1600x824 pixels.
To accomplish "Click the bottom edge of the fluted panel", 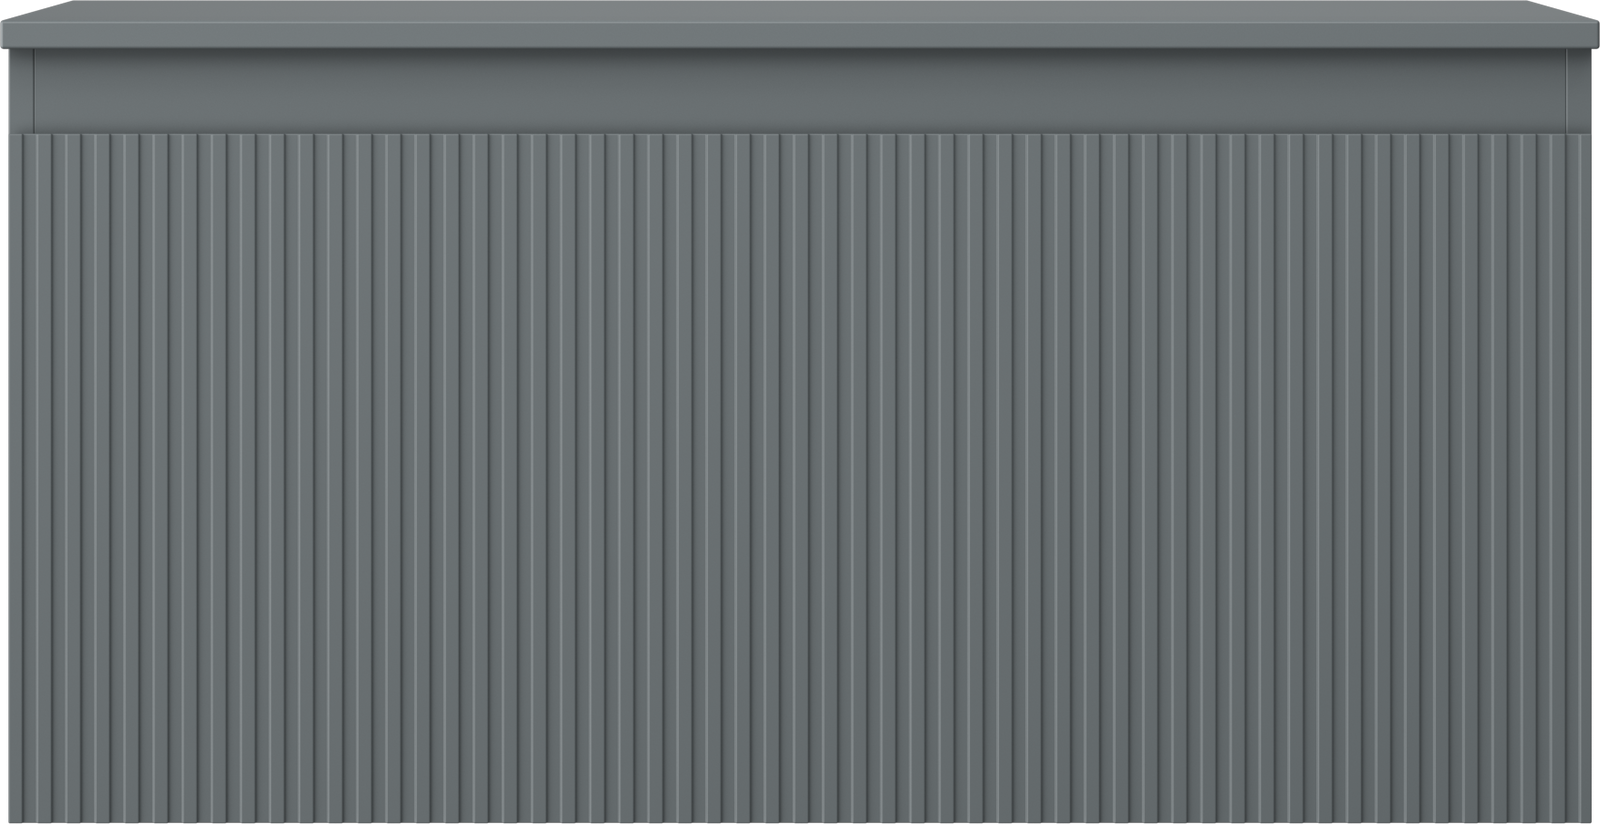I will click(800, 820).
